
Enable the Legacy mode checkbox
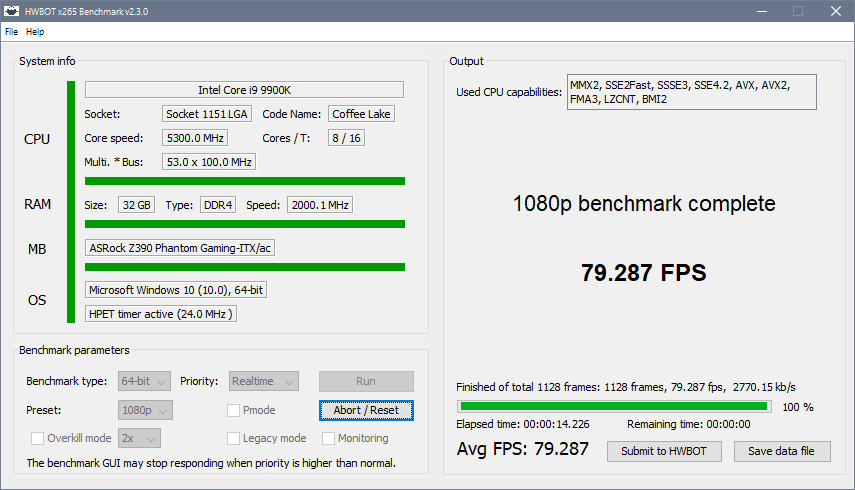233,438
